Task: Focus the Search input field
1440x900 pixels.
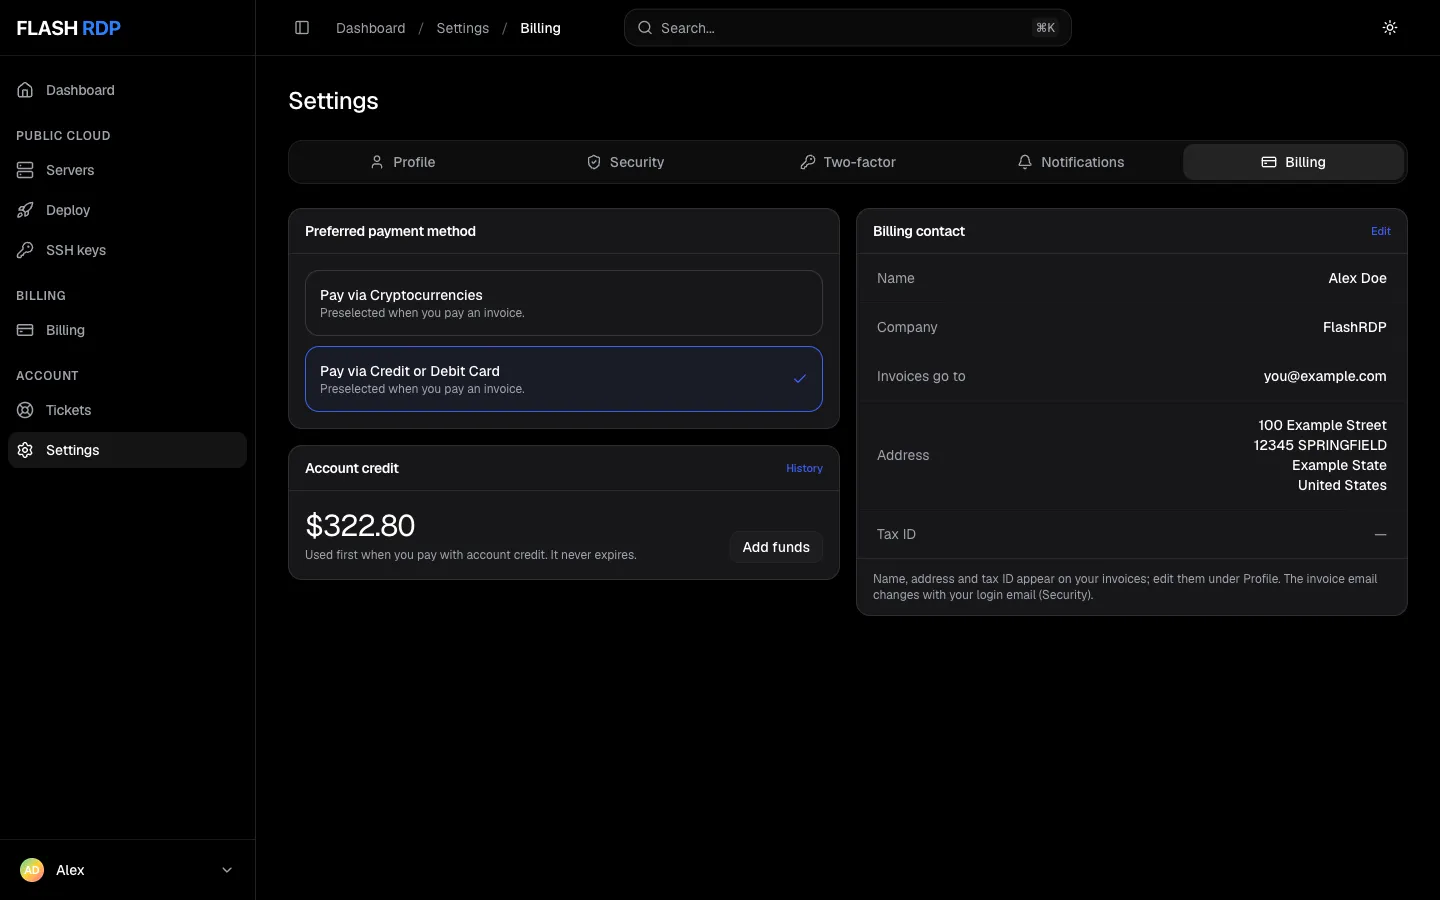Action: pos(848,28)
